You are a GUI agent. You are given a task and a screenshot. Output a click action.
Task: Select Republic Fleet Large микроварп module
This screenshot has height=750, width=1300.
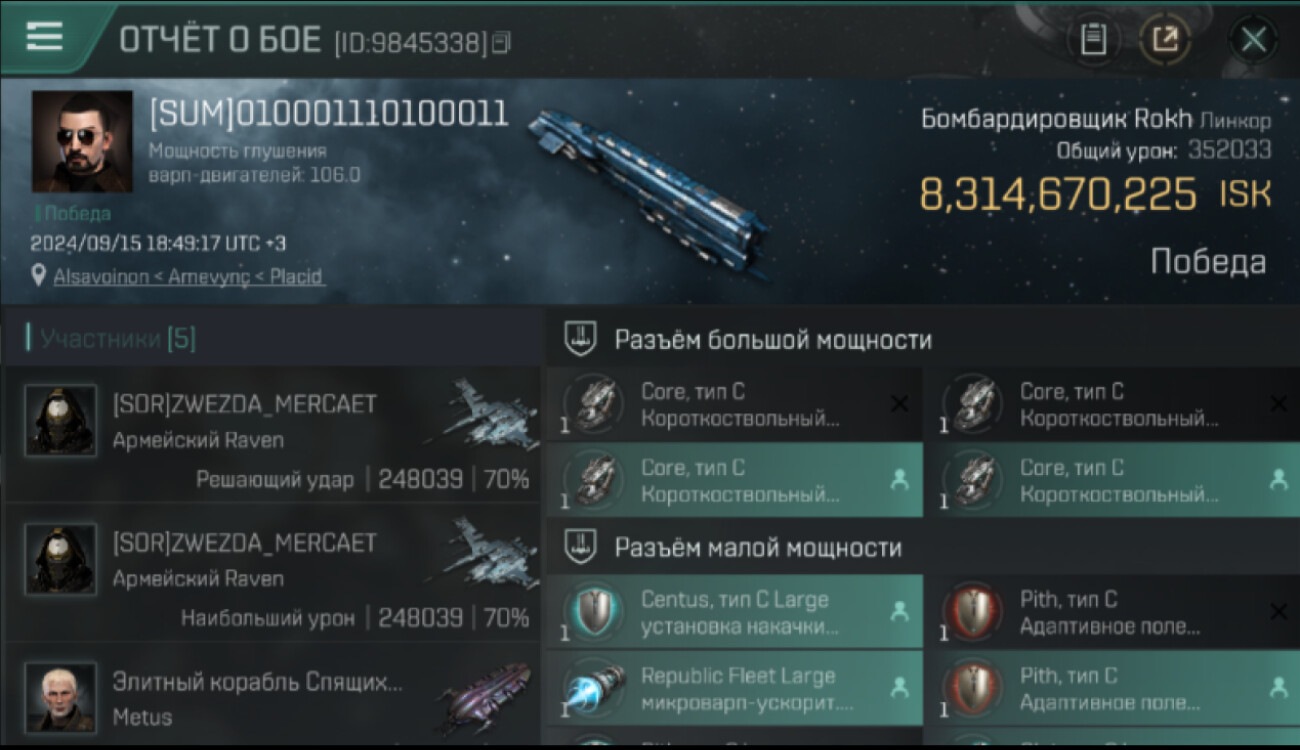[734, 688]
